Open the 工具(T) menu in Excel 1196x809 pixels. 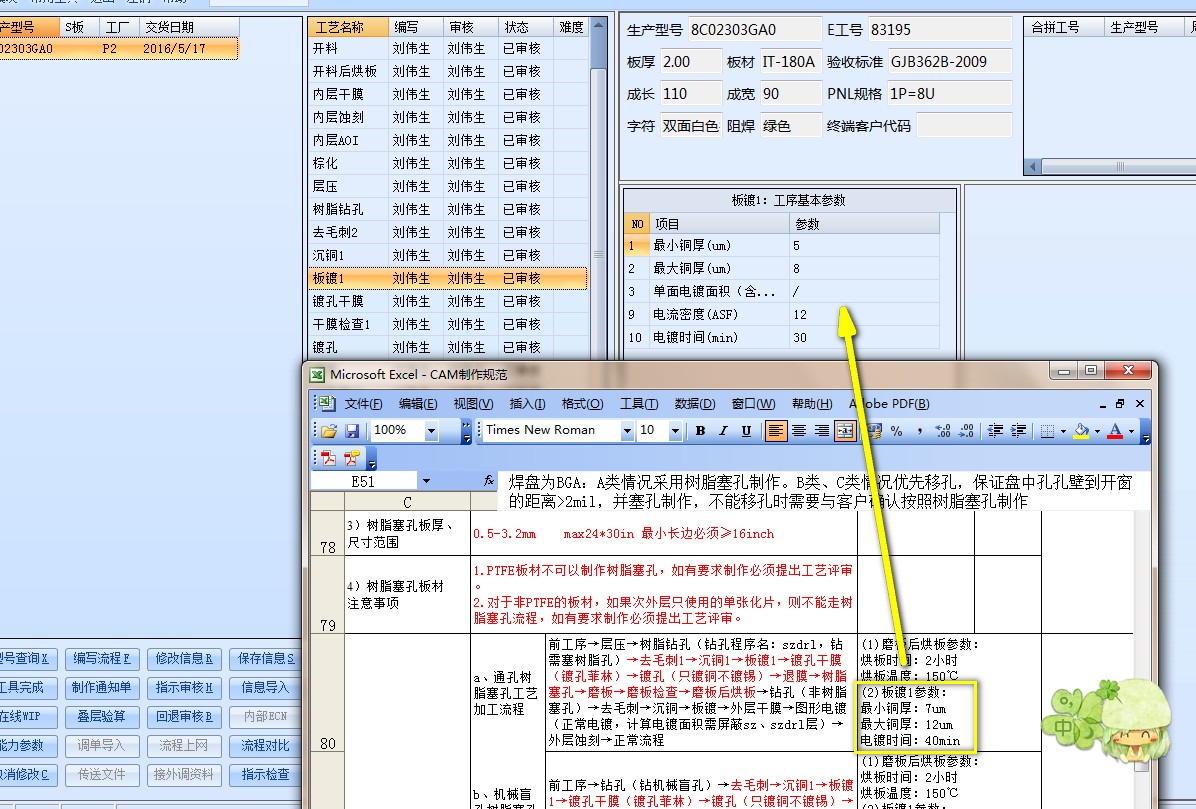[x=638, y=403]
